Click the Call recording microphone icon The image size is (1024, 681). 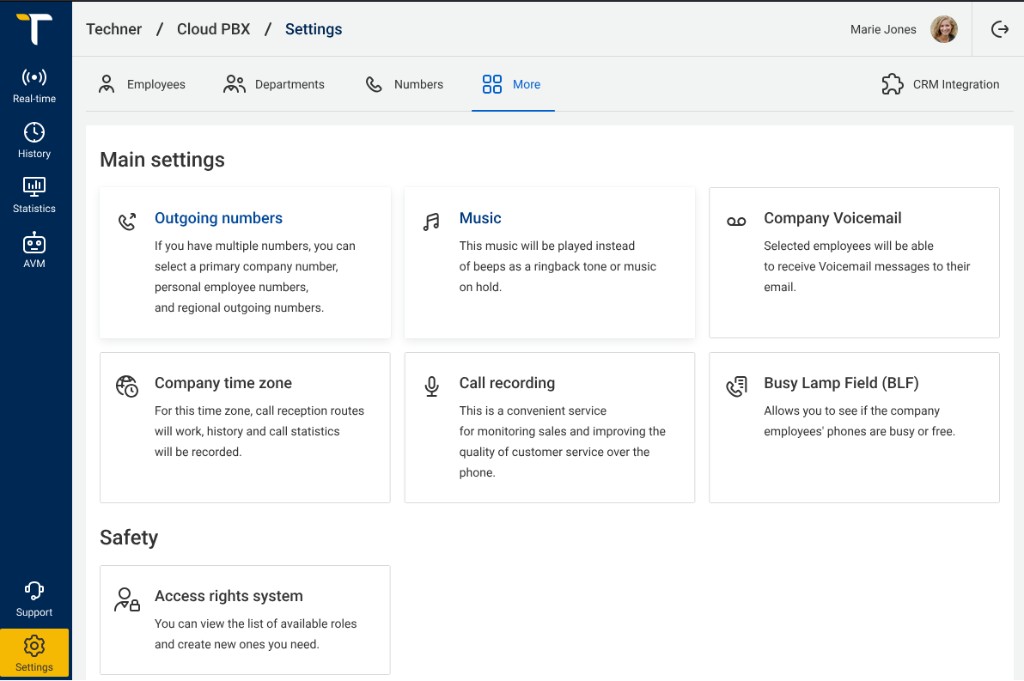click(x=432, y=387)
